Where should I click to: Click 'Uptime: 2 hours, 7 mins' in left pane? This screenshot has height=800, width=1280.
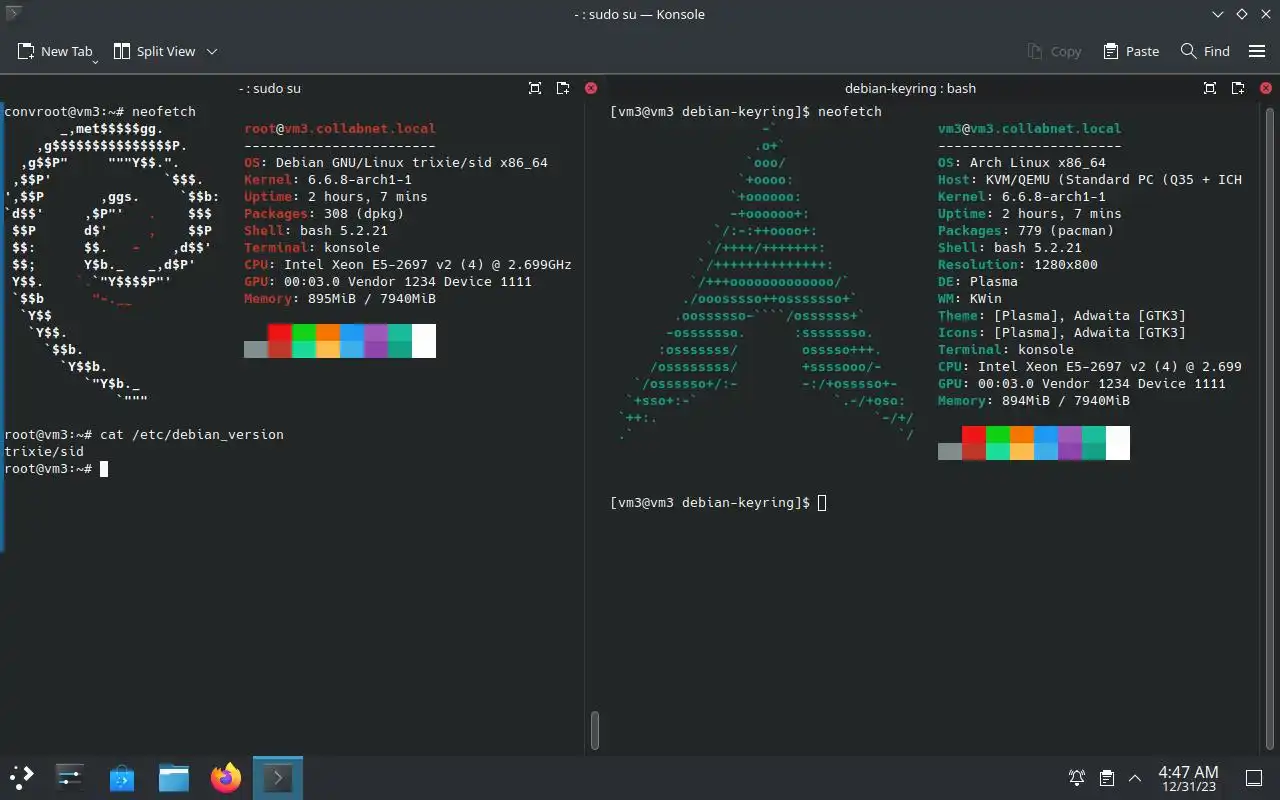coord(336,196)
